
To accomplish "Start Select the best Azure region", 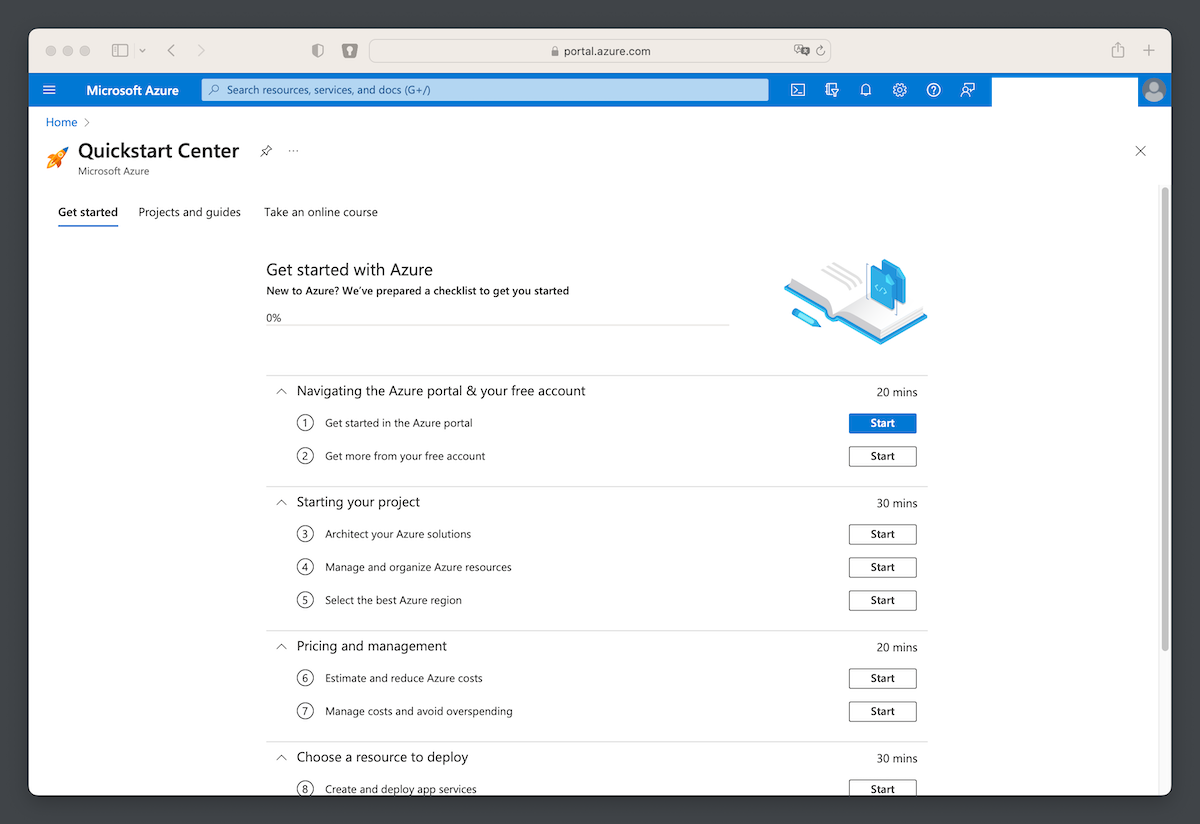I will pos(882,600).
